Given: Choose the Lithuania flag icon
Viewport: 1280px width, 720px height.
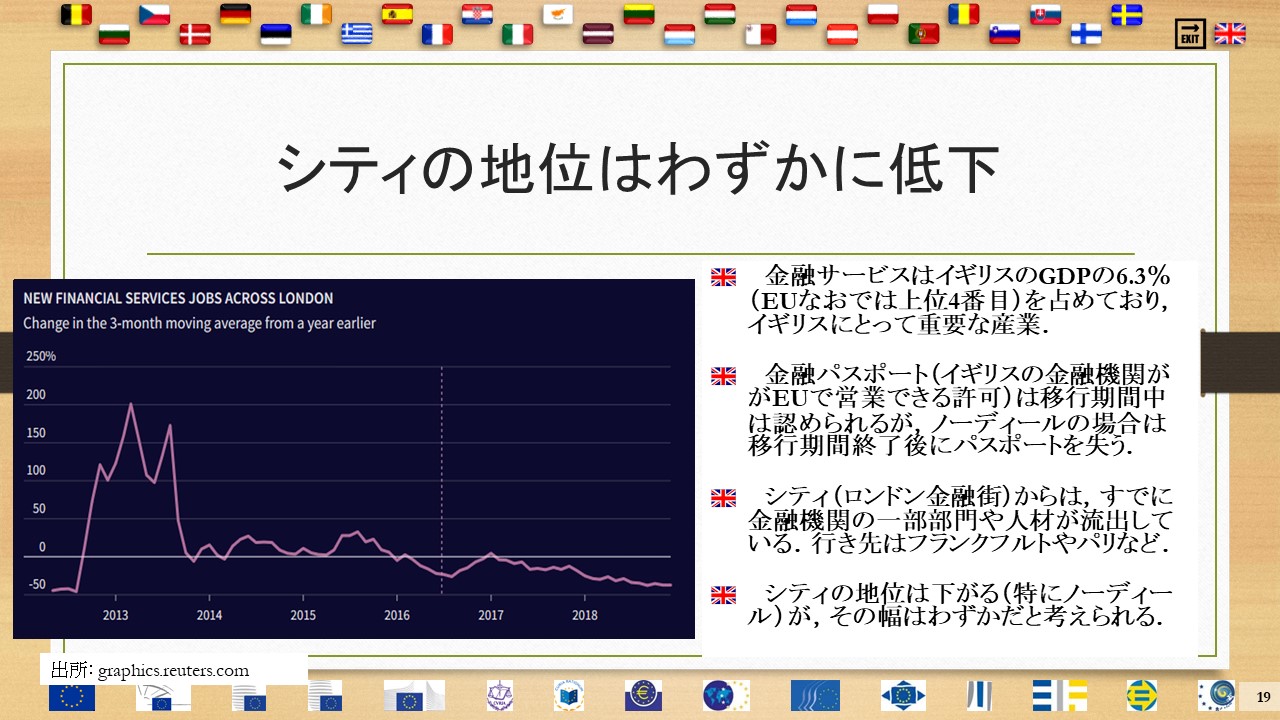Looking at the screenshot, I should coord(639,14).
